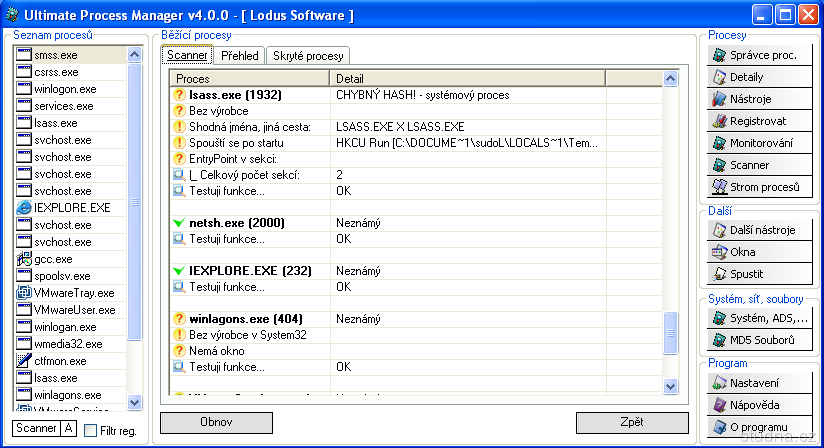This screenshot has width=824, height=448.
Task: Select gcc.exe icon in process list
Action: point(24,259)
